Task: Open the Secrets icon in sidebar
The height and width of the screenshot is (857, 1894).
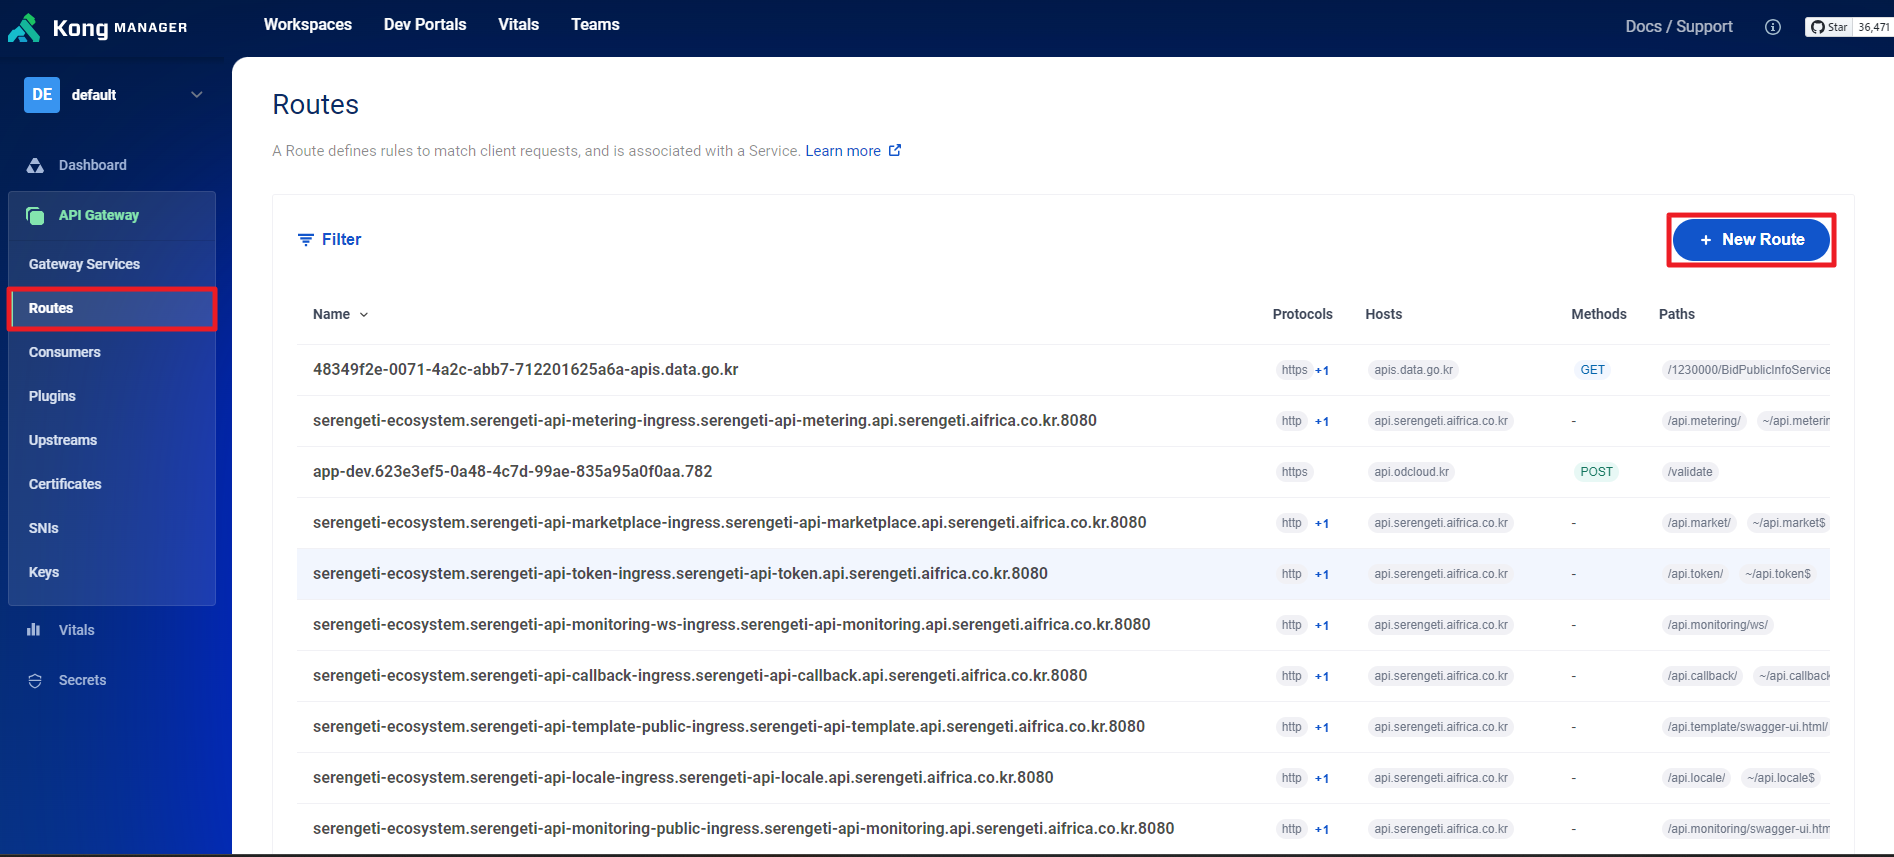Action: click(x=35, y=681)
